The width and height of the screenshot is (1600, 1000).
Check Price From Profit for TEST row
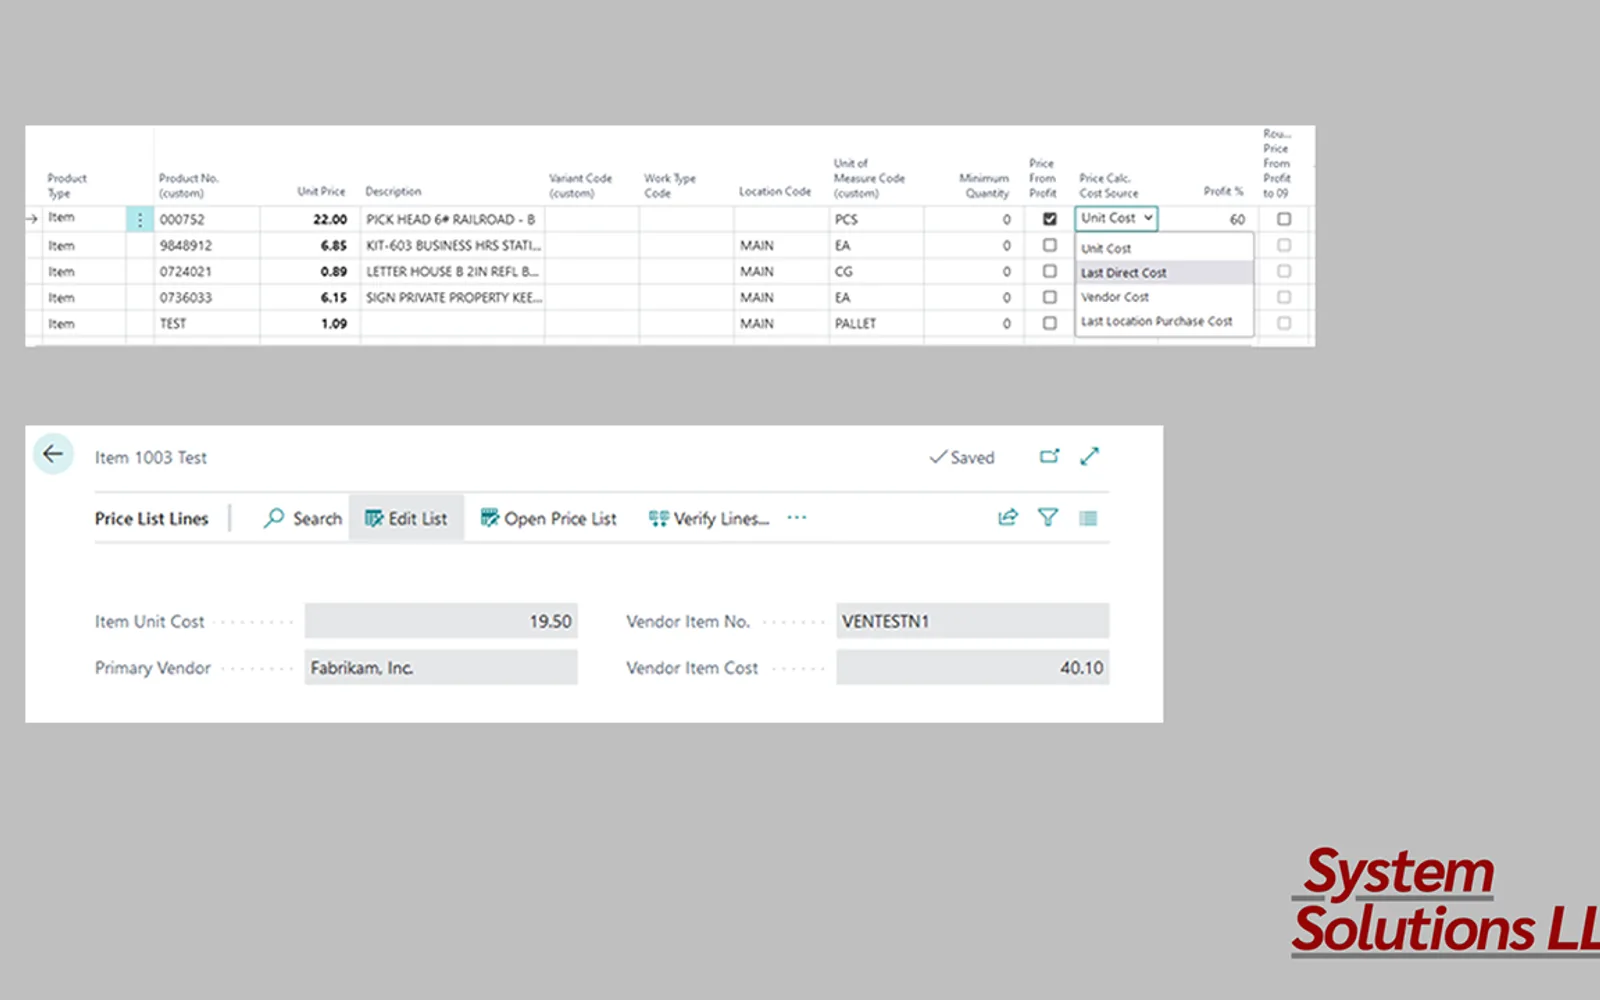(1049, 323)
